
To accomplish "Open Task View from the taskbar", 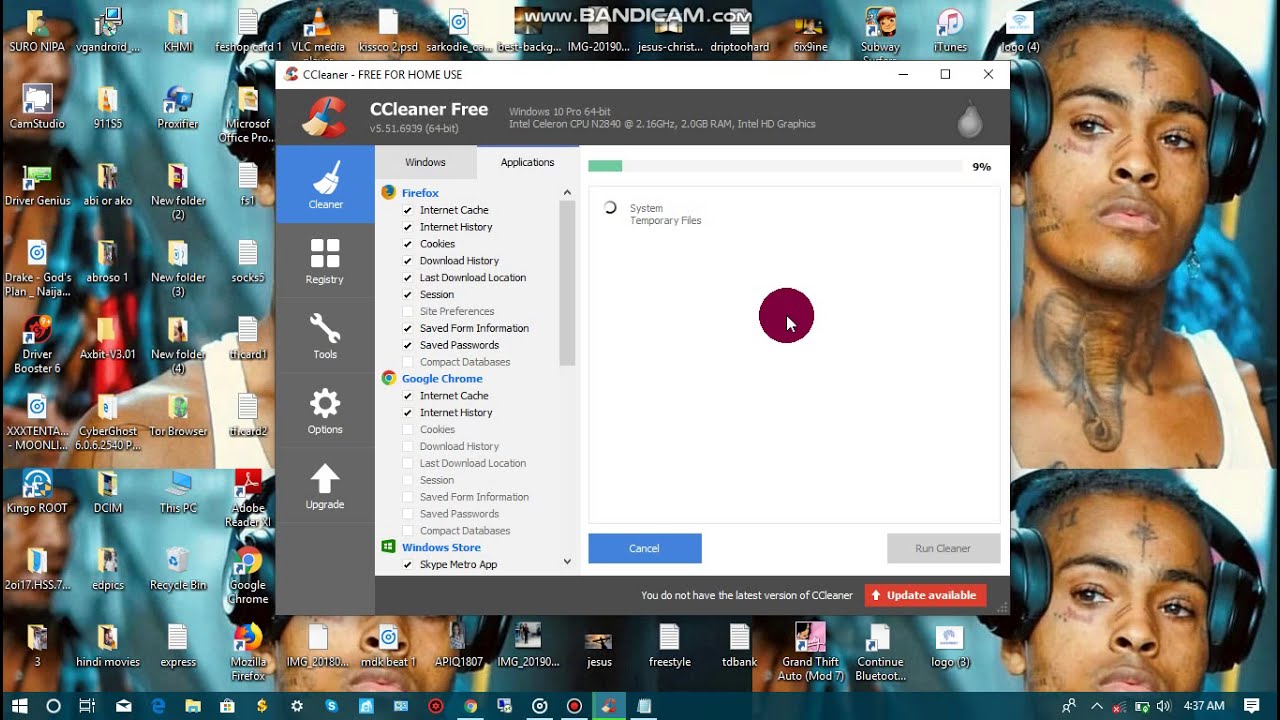I will [88, 706].
